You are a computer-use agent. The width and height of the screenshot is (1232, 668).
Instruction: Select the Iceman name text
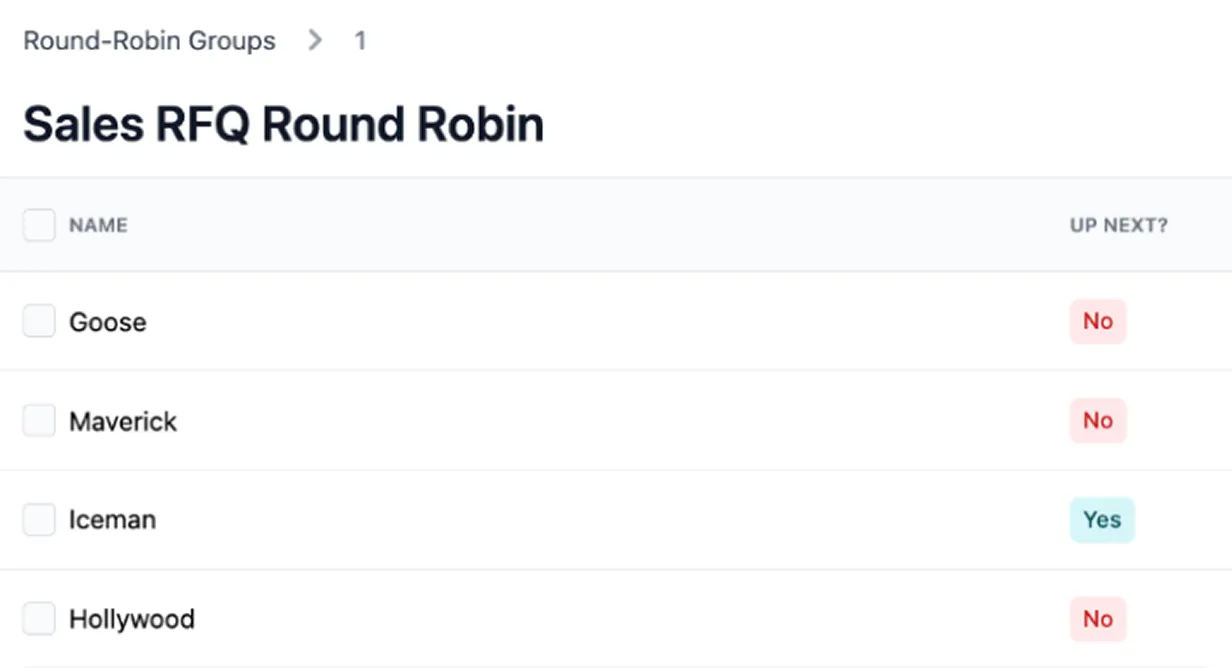click(x=111, y=519)
